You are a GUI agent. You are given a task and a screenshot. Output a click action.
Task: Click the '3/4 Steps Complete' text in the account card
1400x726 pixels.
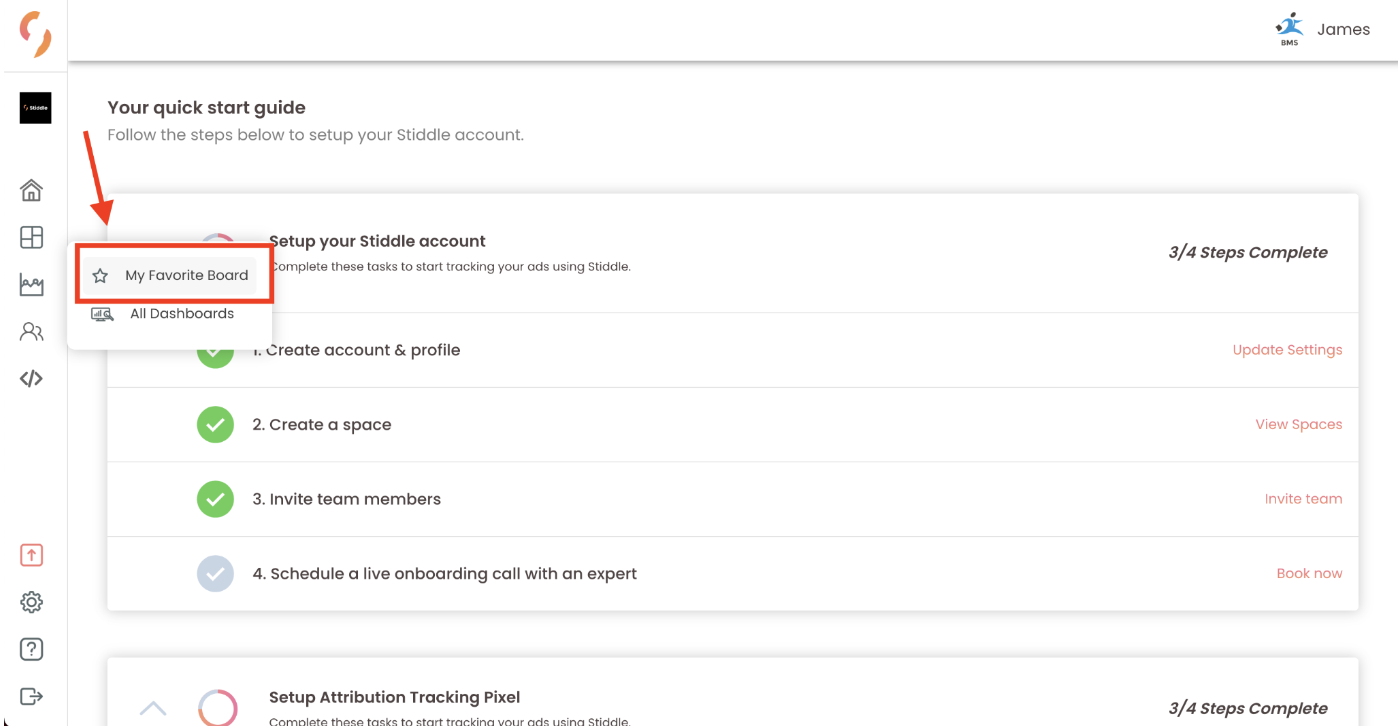[x=1248, y=252]
